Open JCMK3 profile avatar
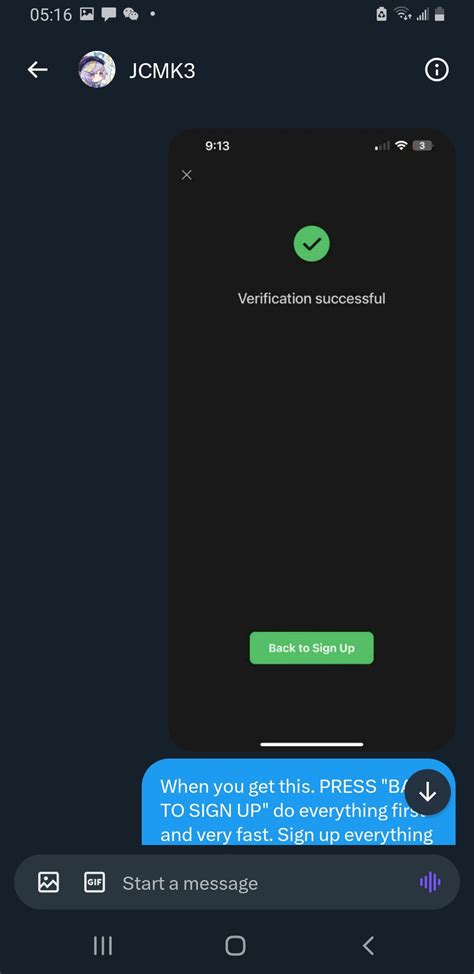The image size is (474, 974). (x=97, y=70)
